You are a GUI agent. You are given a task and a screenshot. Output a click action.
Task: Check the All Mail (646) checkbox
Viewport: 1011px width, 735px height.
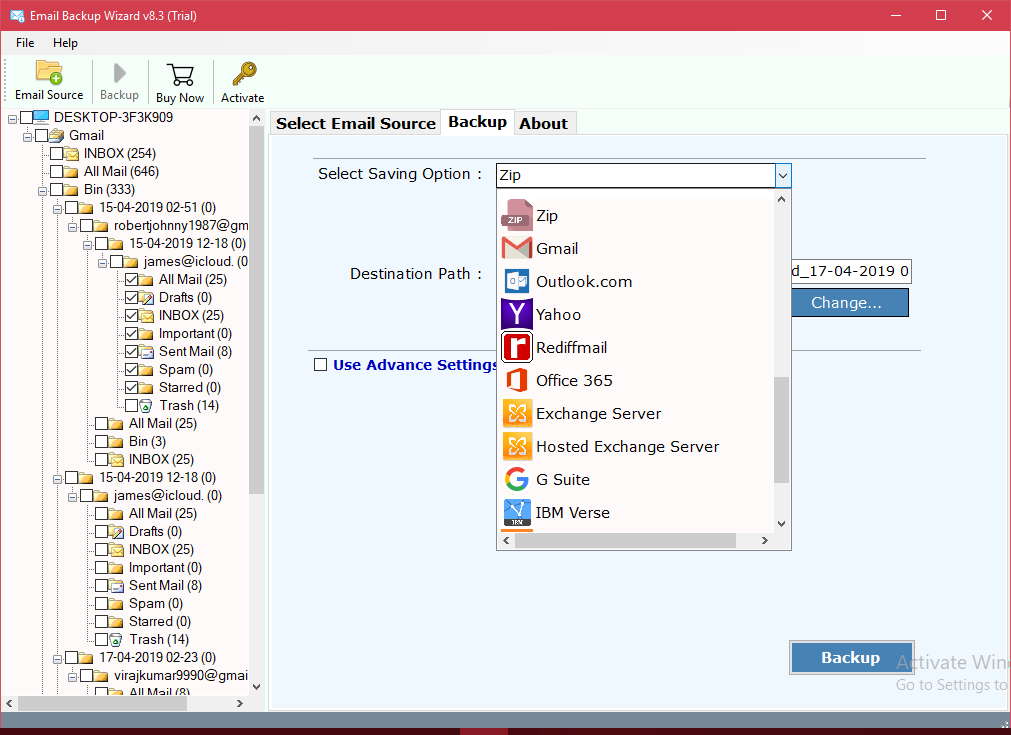click(x=56, y=172)
